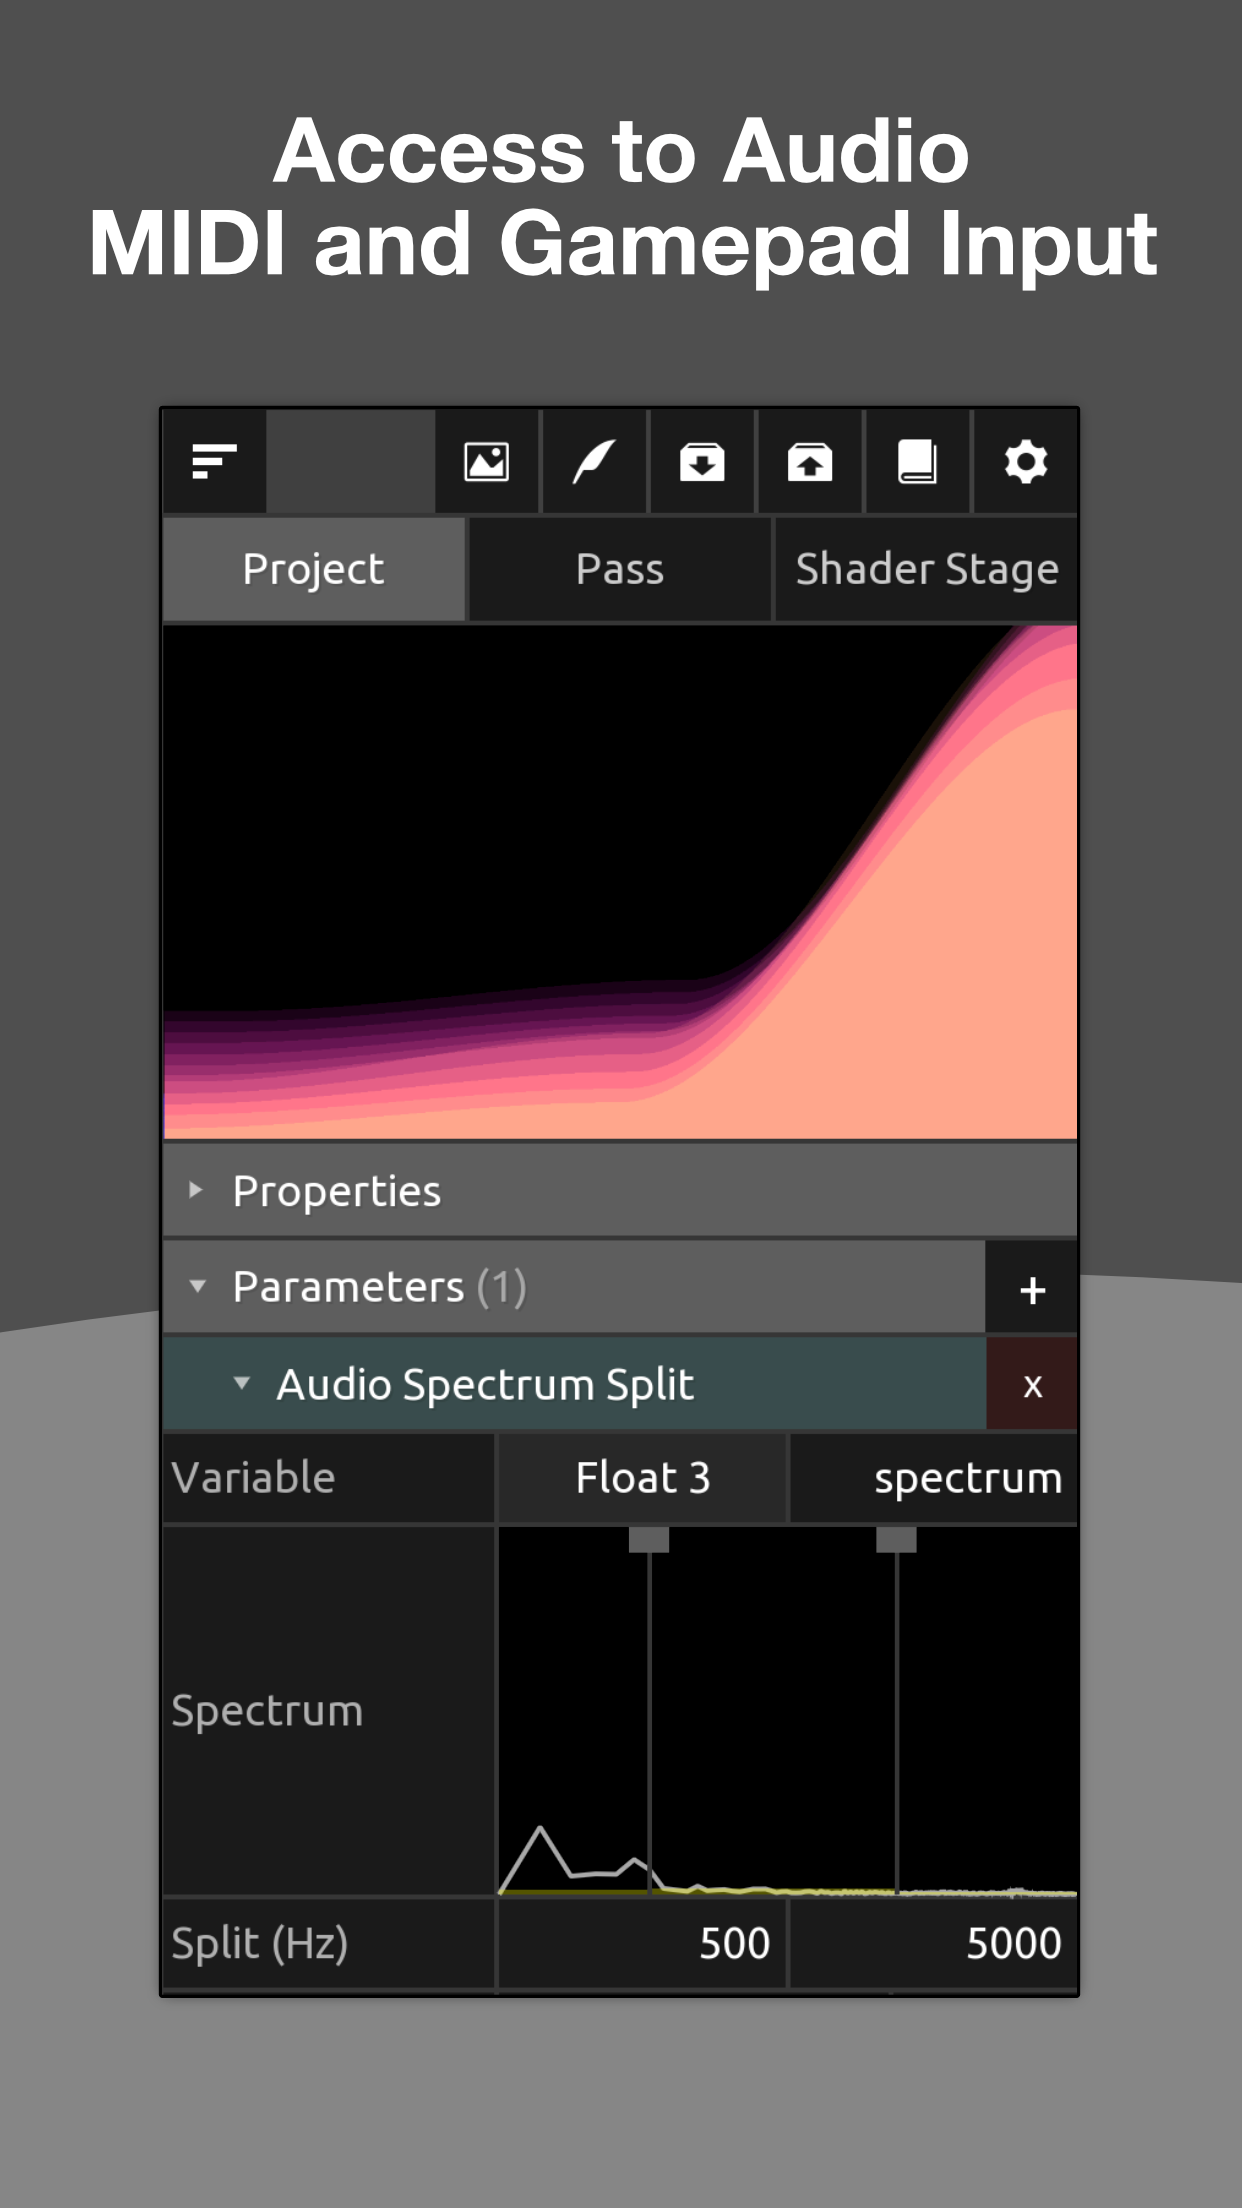This screenshot has height=2208, width=1242.
Task: Open the Shader Stage tab
Action: [926, 569]
